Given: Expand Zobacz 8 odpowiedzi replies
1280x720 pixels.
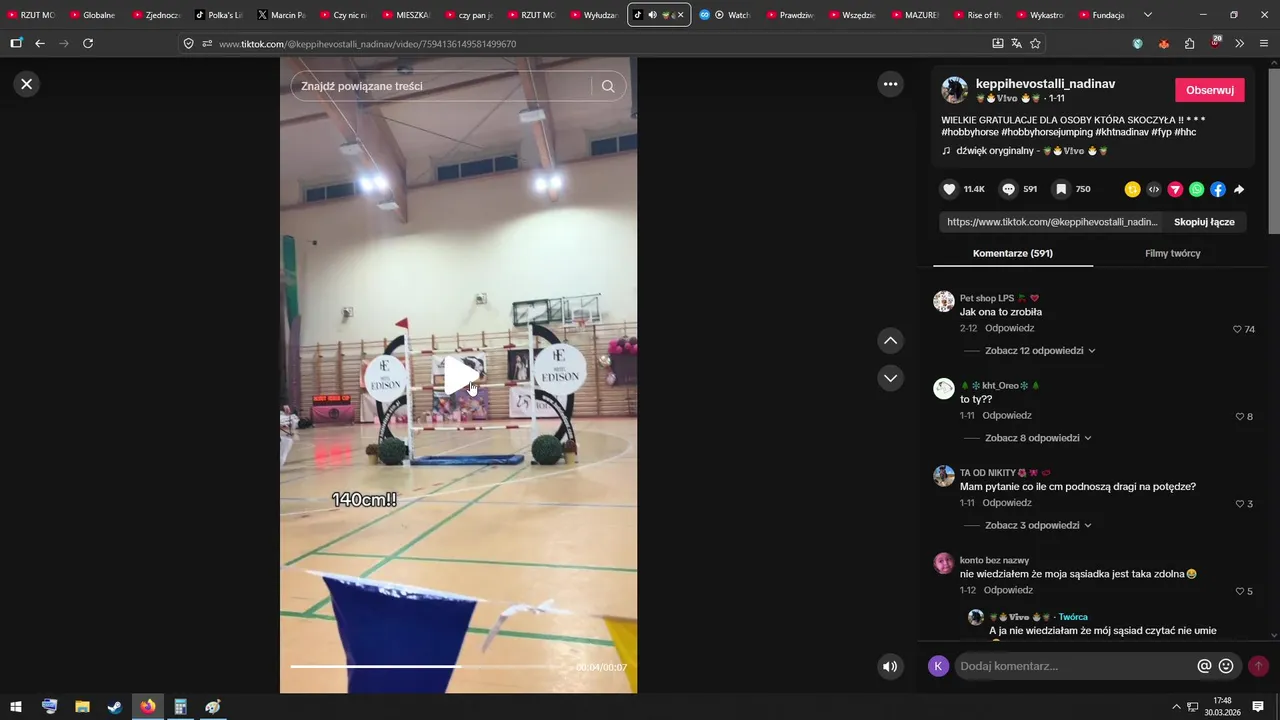Looking at the screenshot, I should pyautogui.click(x=1037, y=438).
